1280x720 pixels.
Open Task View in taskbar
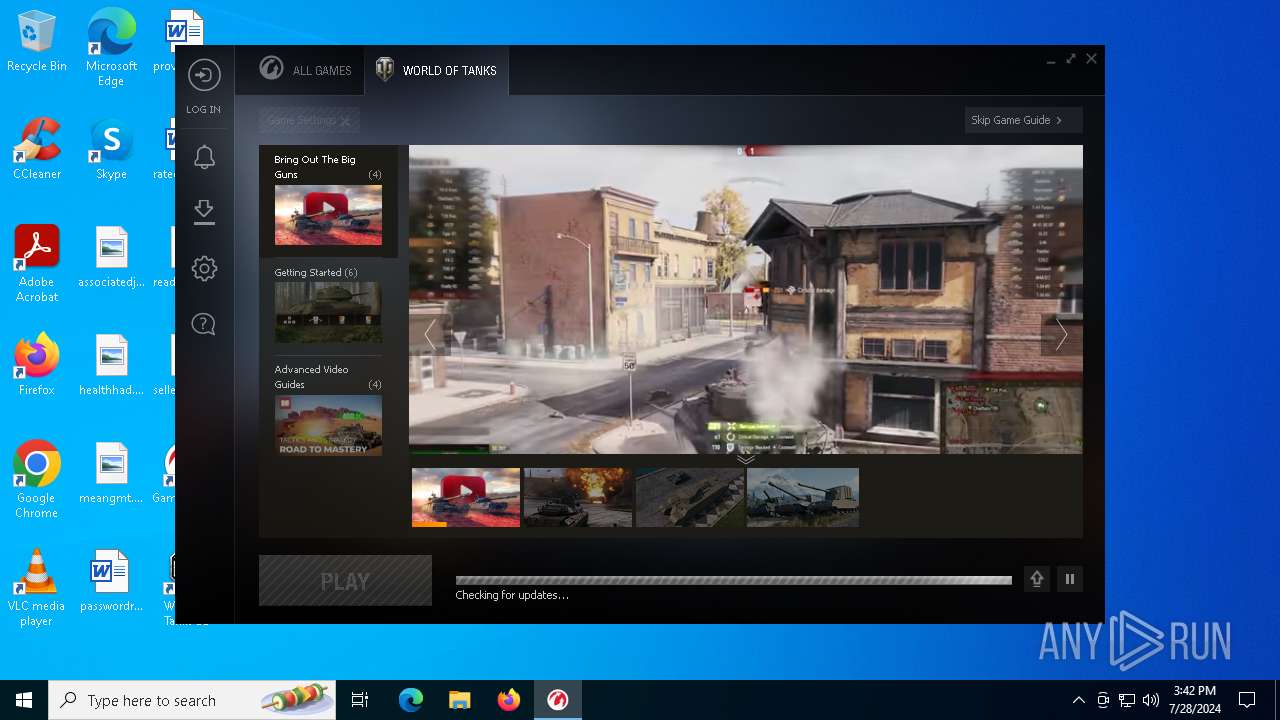coord(360,700)
